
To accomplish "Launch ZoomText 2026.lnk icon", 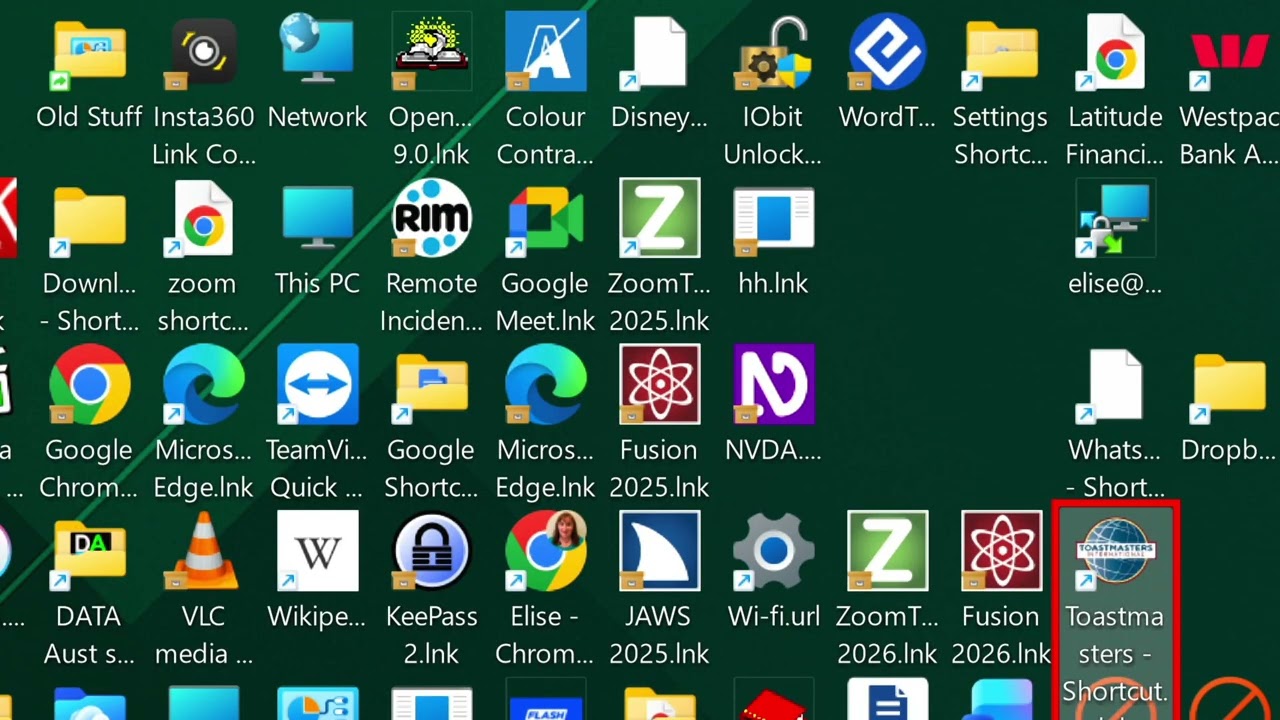I will point(887,552).
